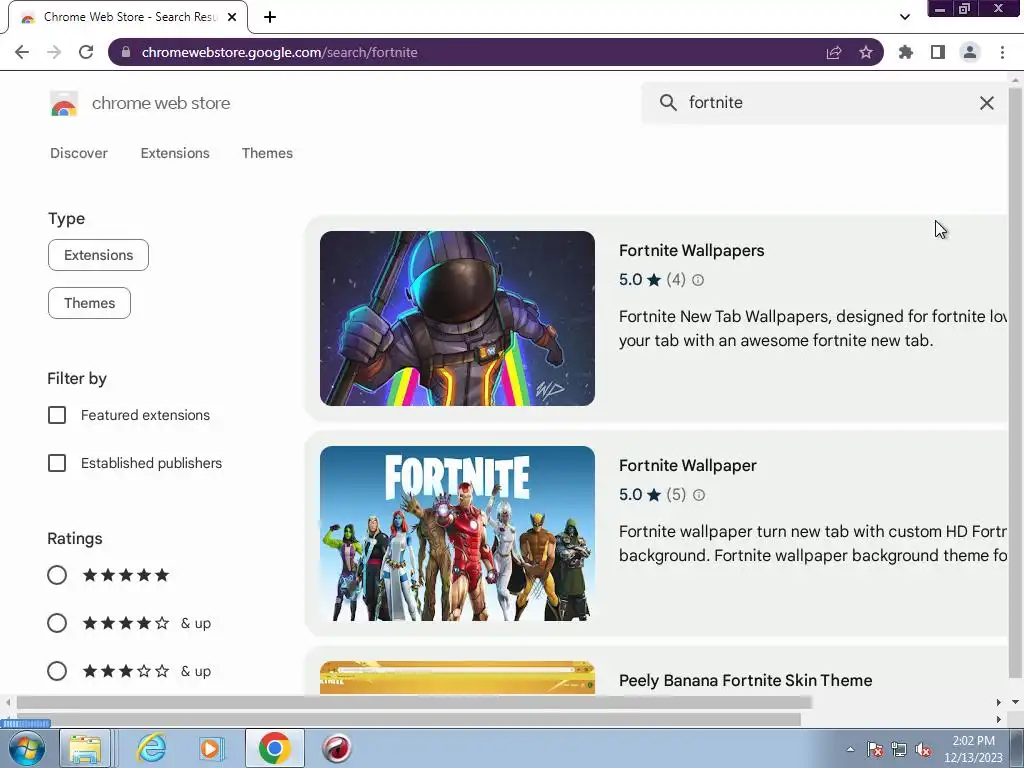Click the upper horizontal scrollbar thumb
The width and height of the screenshot is (1024, 768).
click(414, 703)
